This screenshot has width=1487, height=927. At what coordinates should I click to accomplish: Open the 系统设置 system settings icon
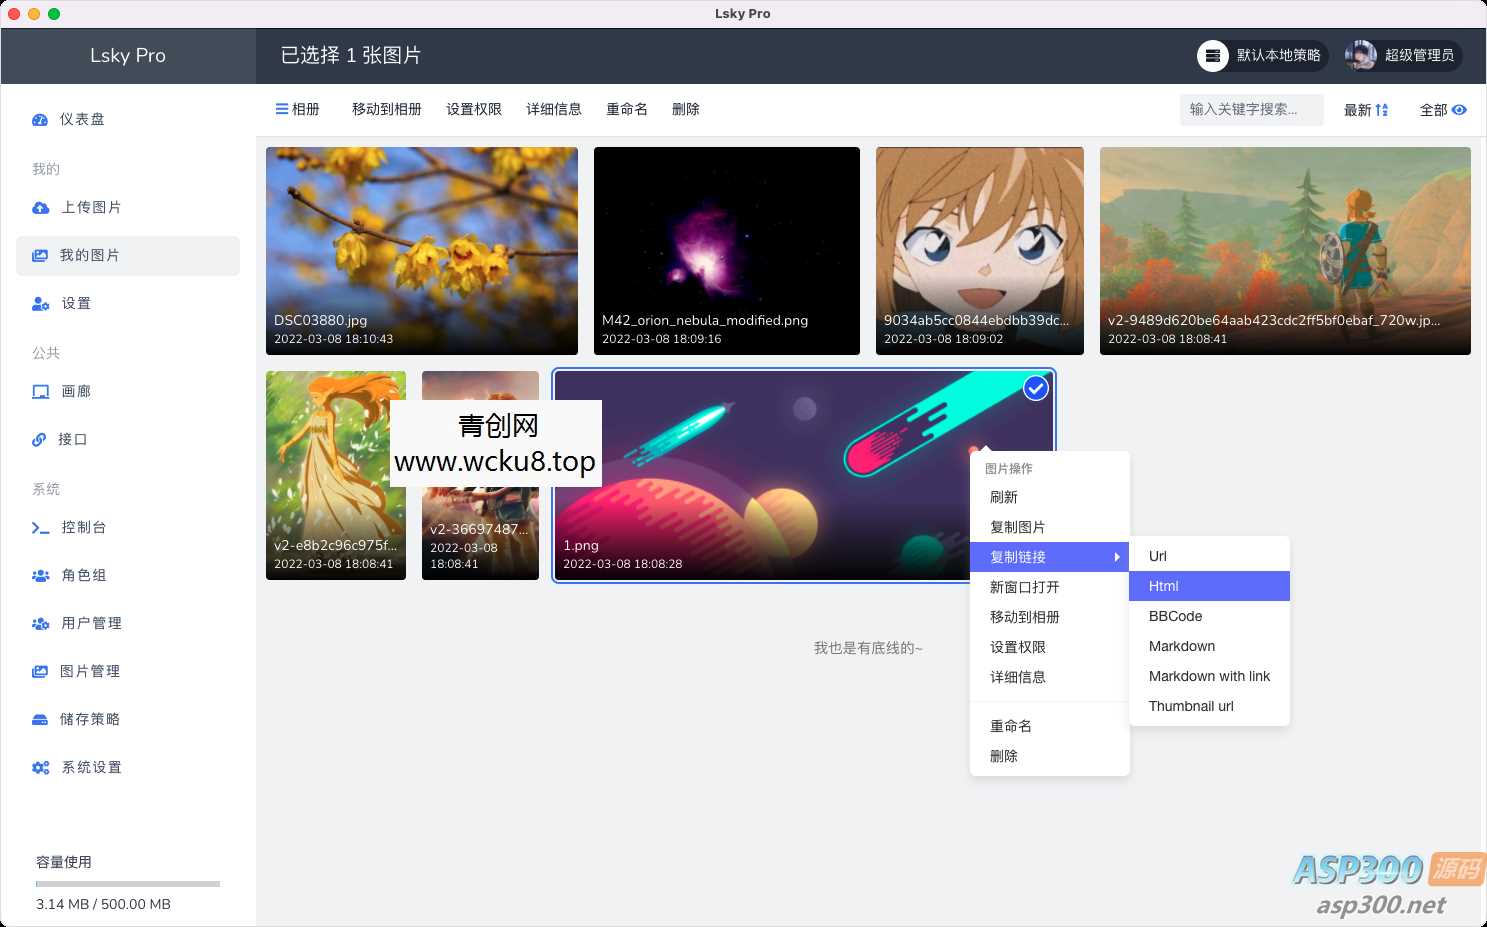point(40,767)
